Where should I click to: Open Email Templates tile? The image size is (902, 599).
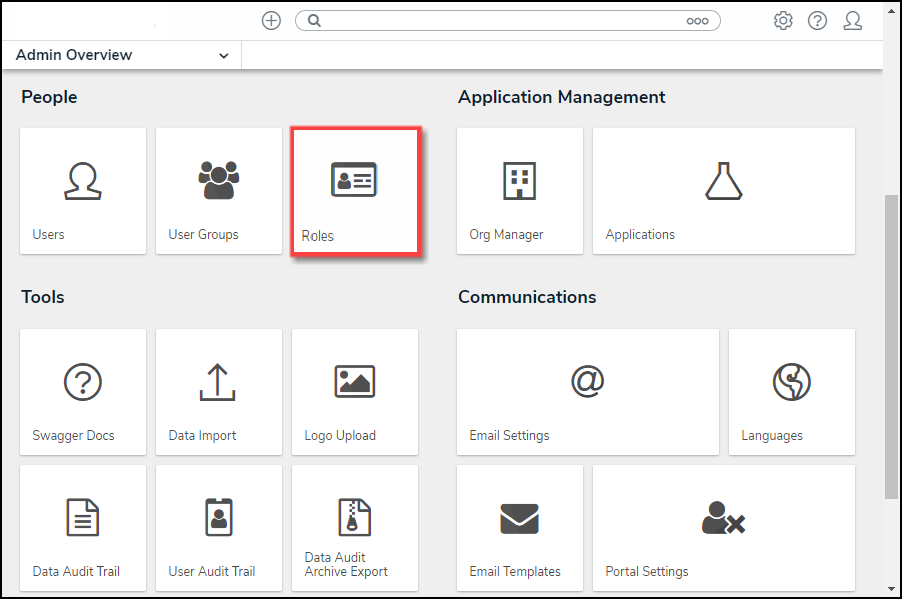520,528
